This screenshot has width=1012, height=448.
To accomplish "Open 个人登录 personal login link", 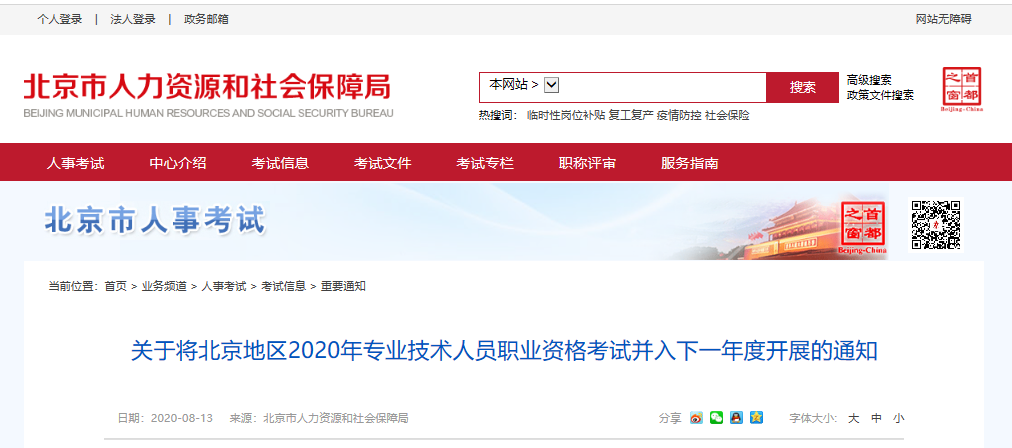I will tap(59, 19).
